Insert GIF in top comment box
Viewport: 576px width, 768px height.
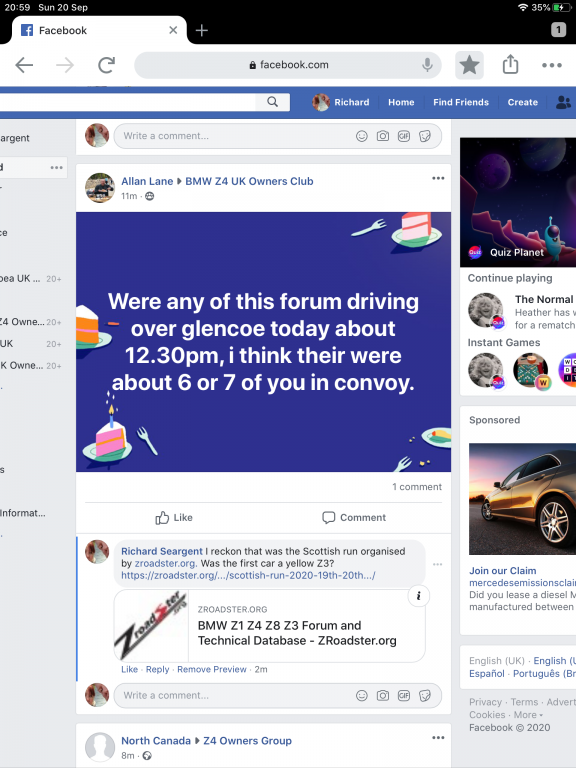[404, 136]
